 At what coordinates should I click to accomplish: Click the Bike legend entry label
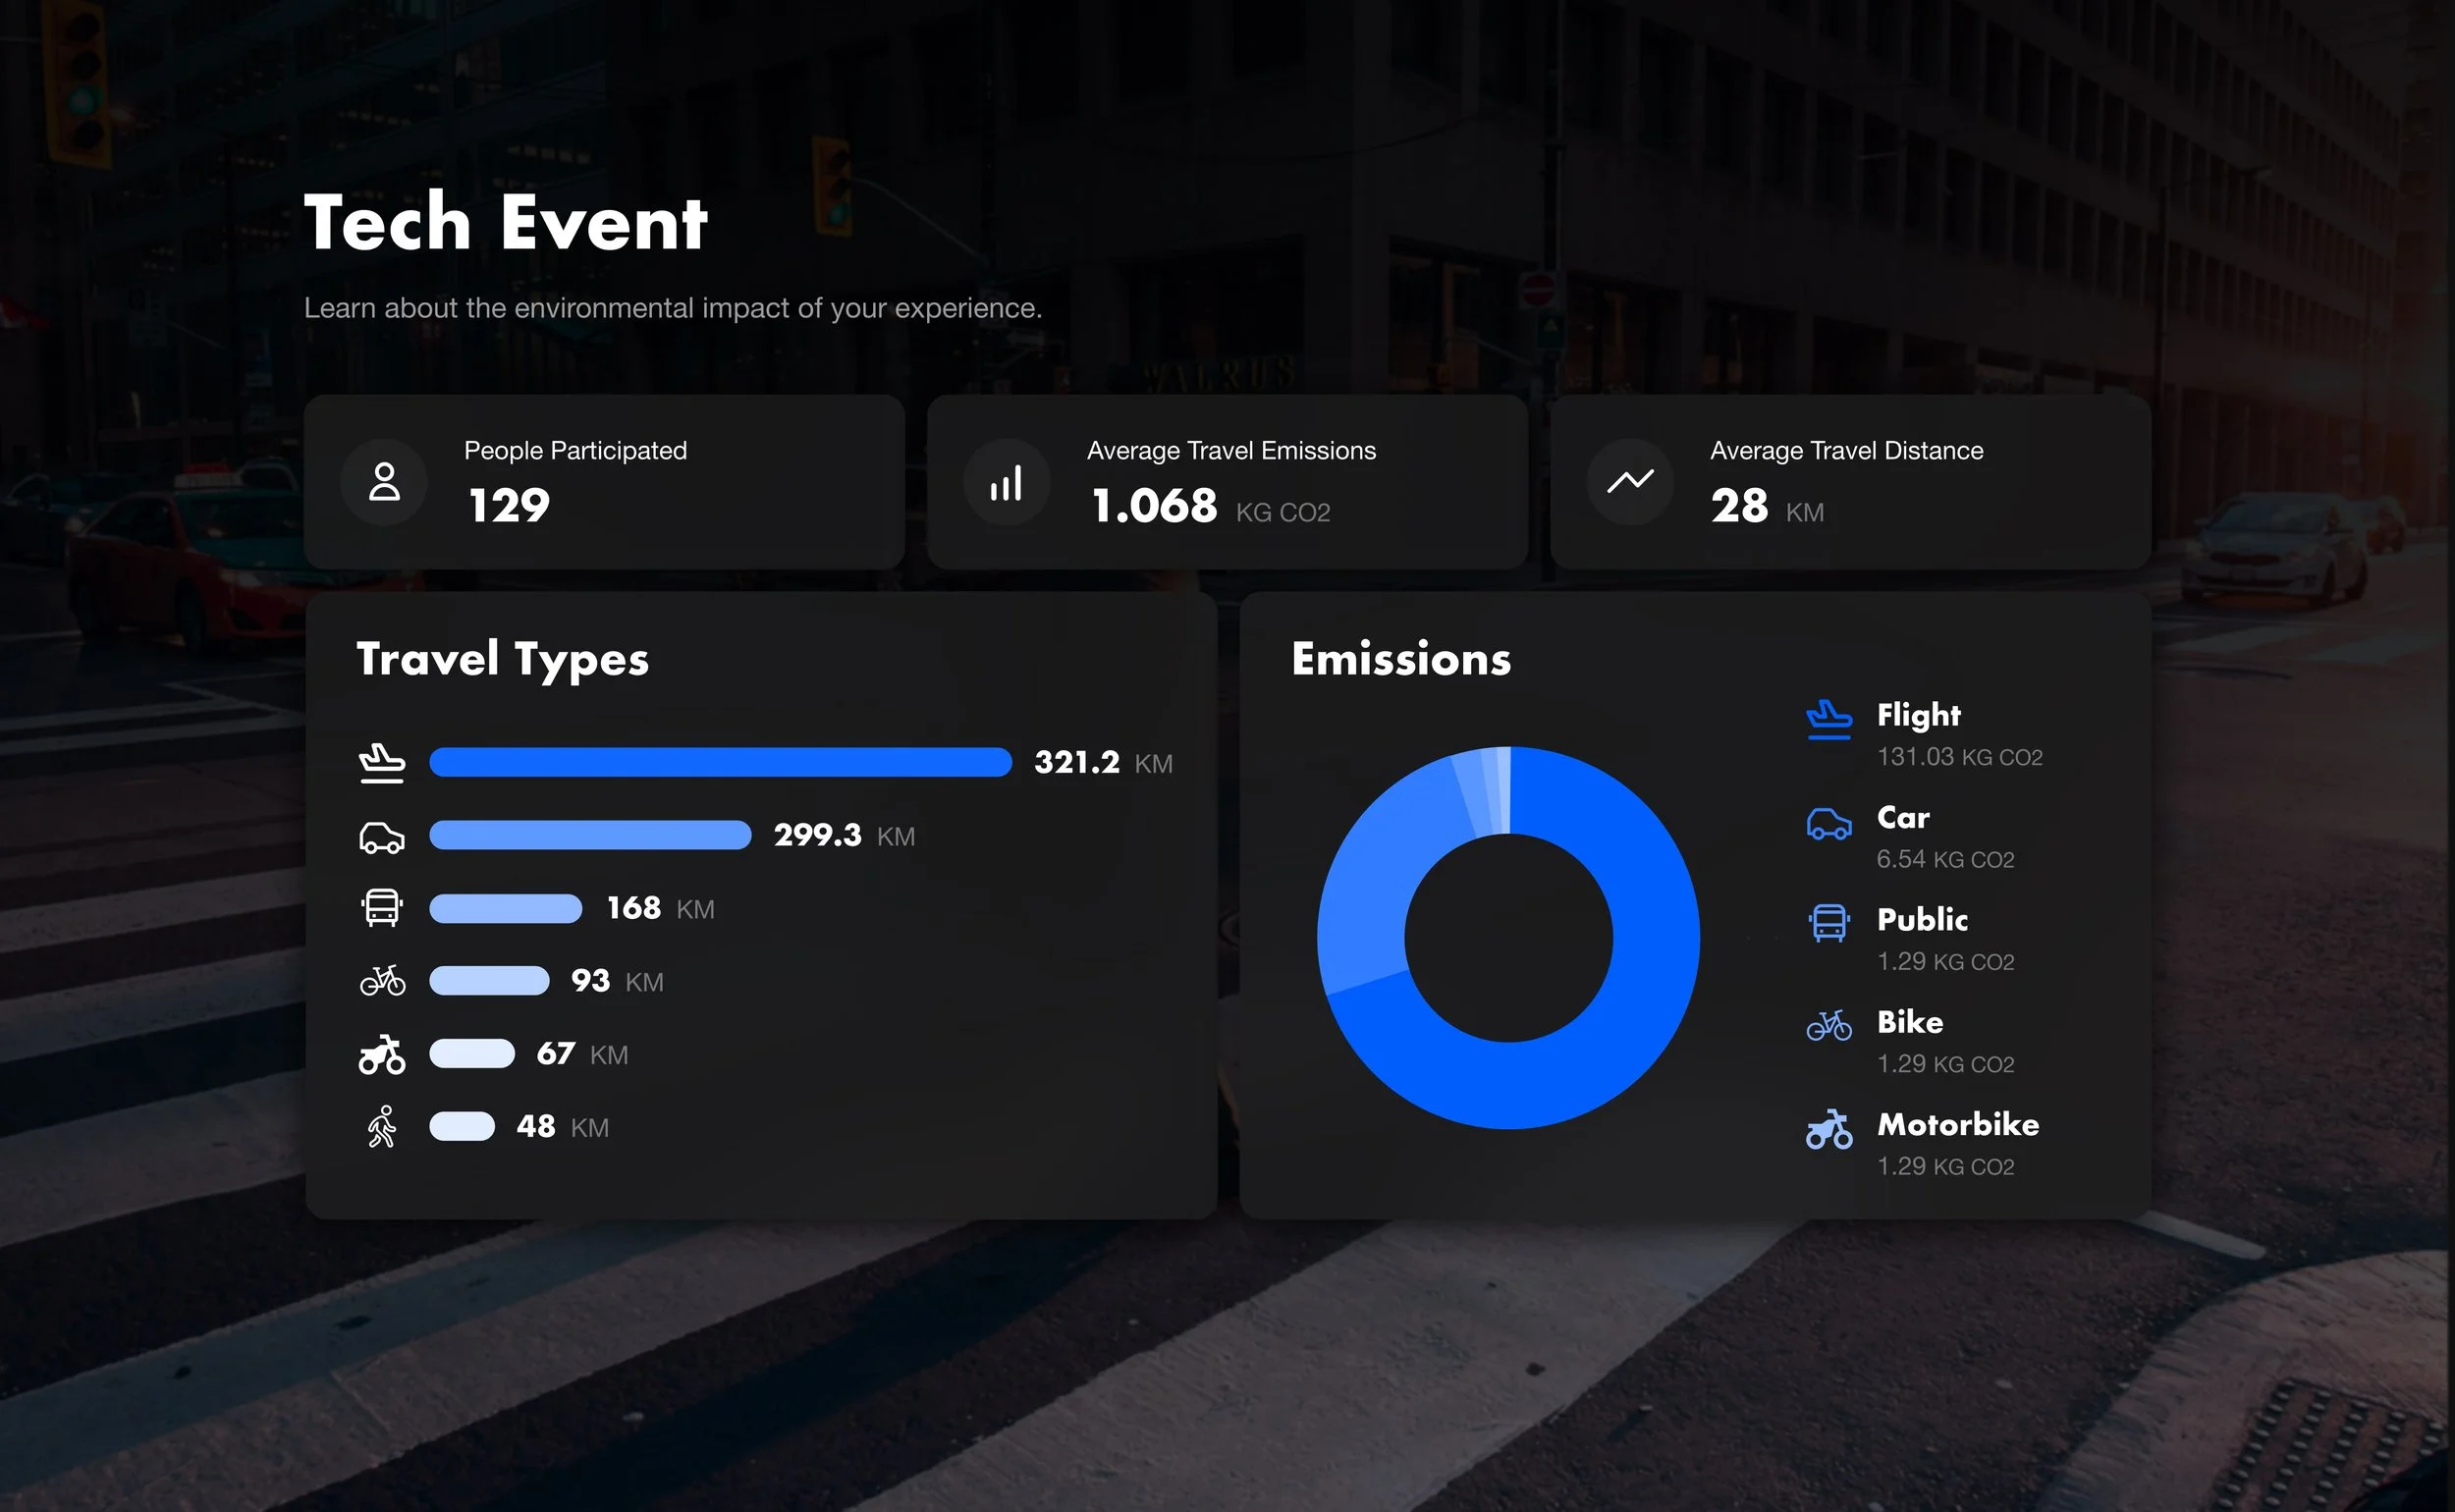(x=1909, y=1022)
